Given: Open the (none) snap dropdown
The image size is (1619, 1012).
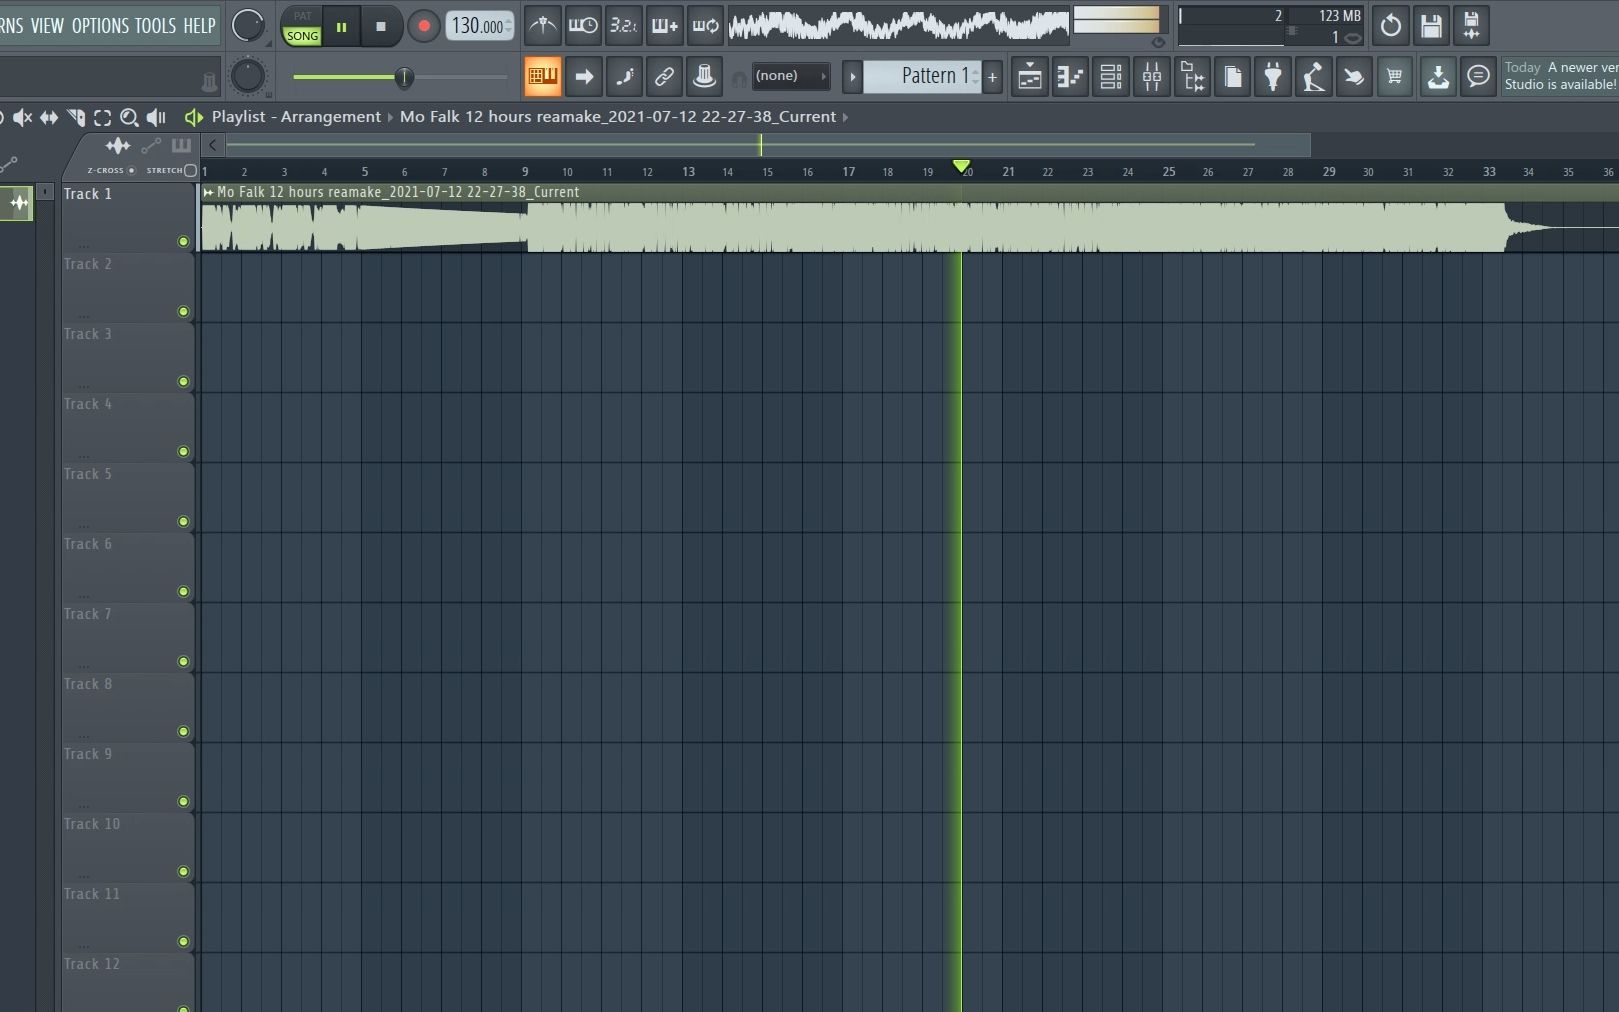Looking at the screenshot, I should point(791,76).
